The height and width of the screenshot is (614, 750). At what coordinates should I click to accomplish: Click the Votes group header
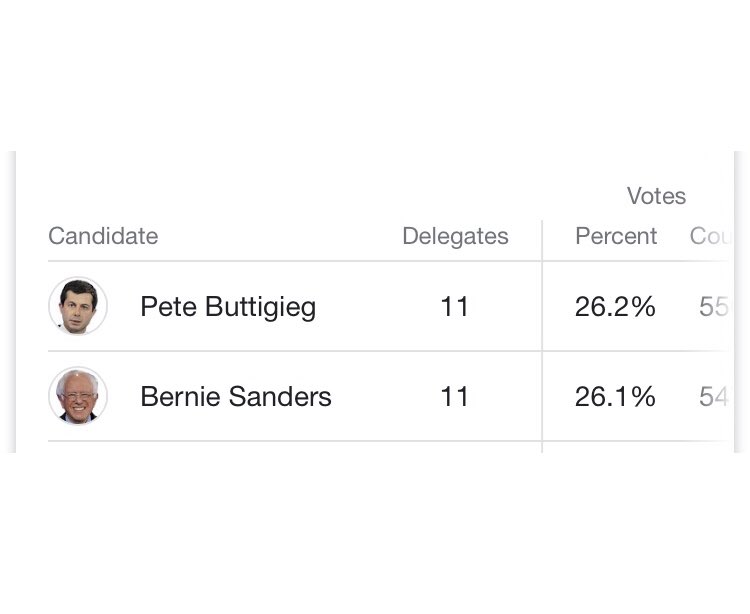pyautogui.click(x=656, y=196)
